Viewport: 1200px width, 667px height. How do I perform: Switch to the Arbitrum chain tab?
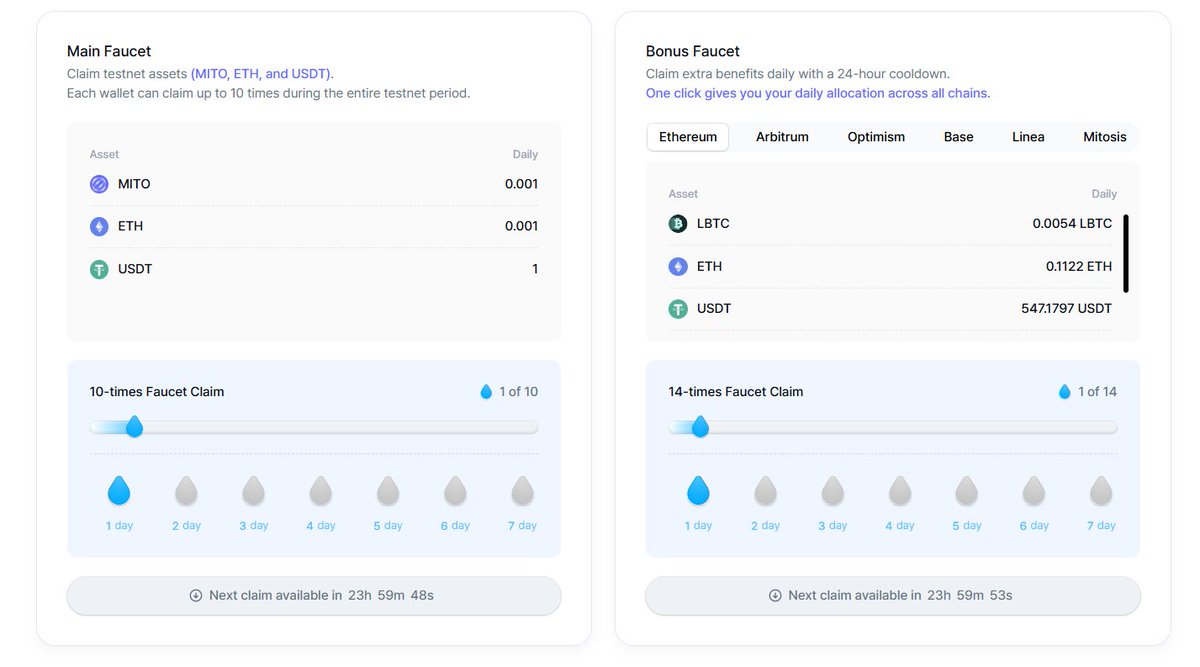782,137
